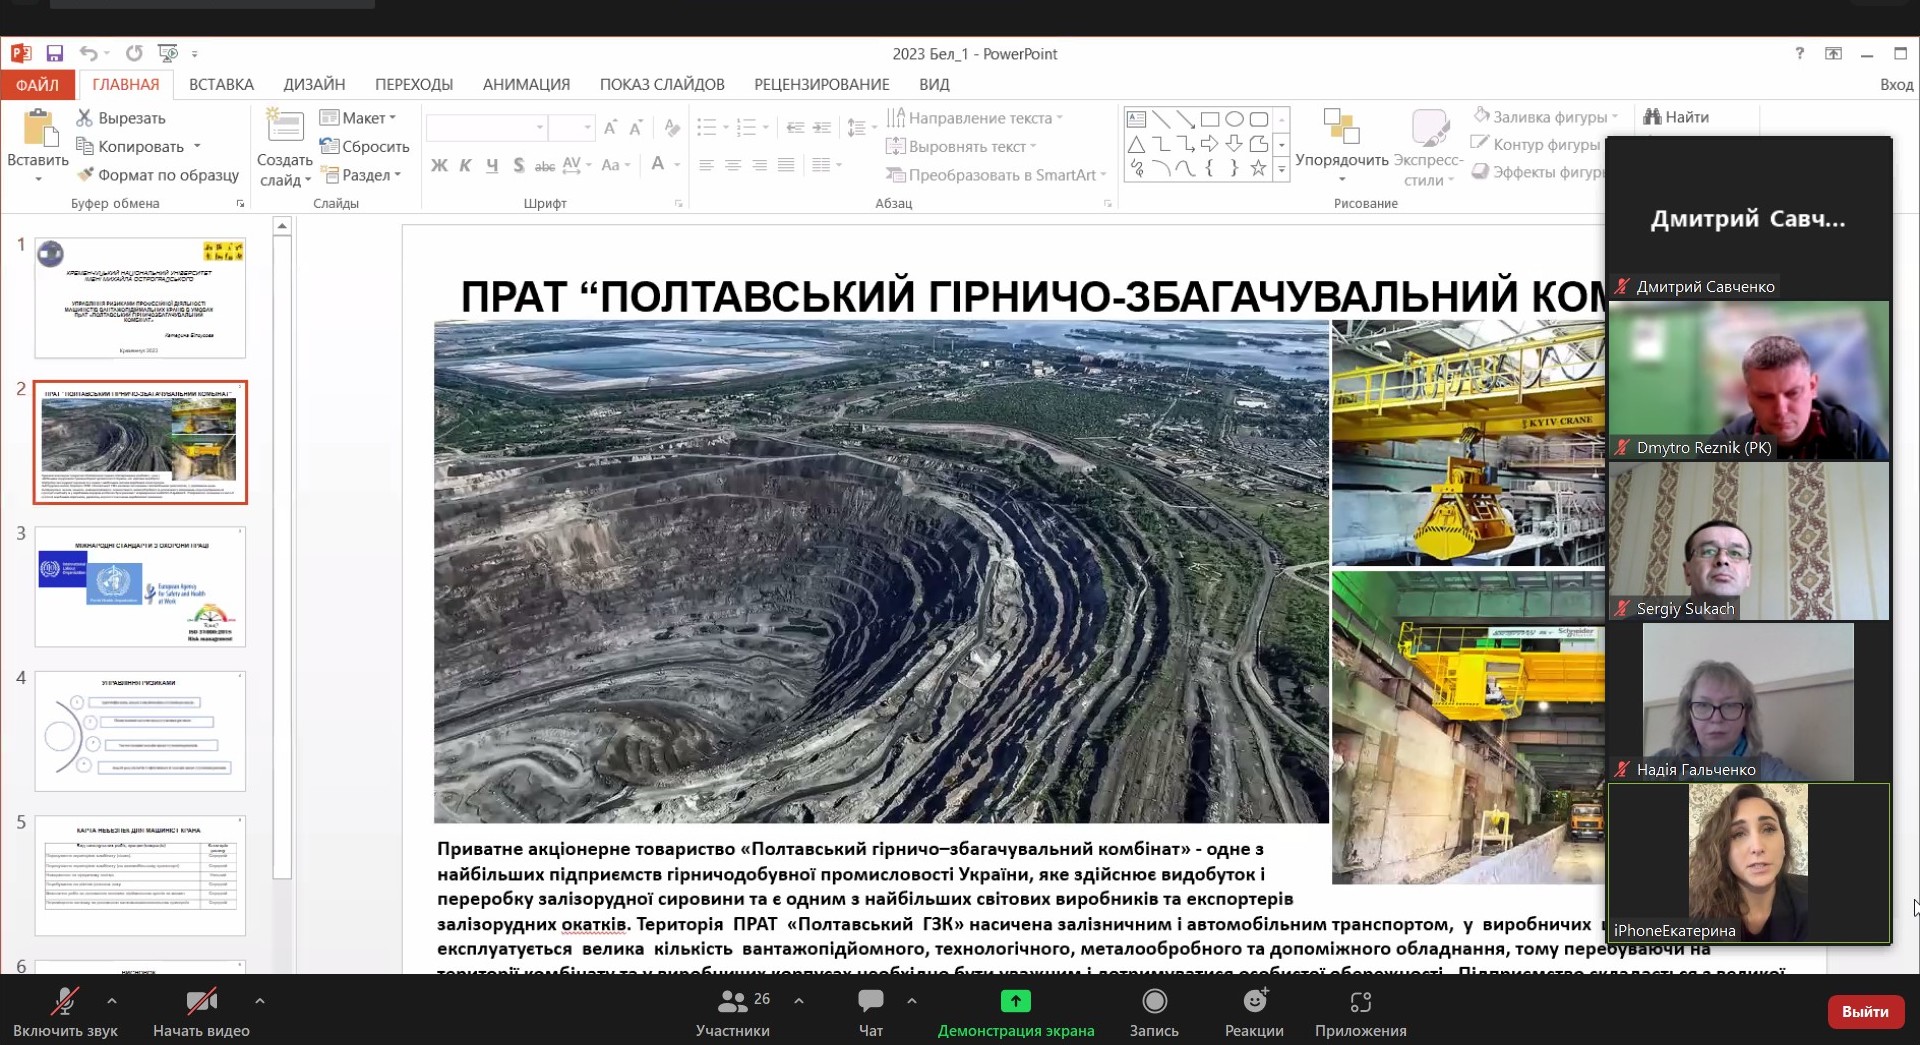Expand the chat options arrow
The width and height of the screenshot is (1920, 1045).
912,1000
